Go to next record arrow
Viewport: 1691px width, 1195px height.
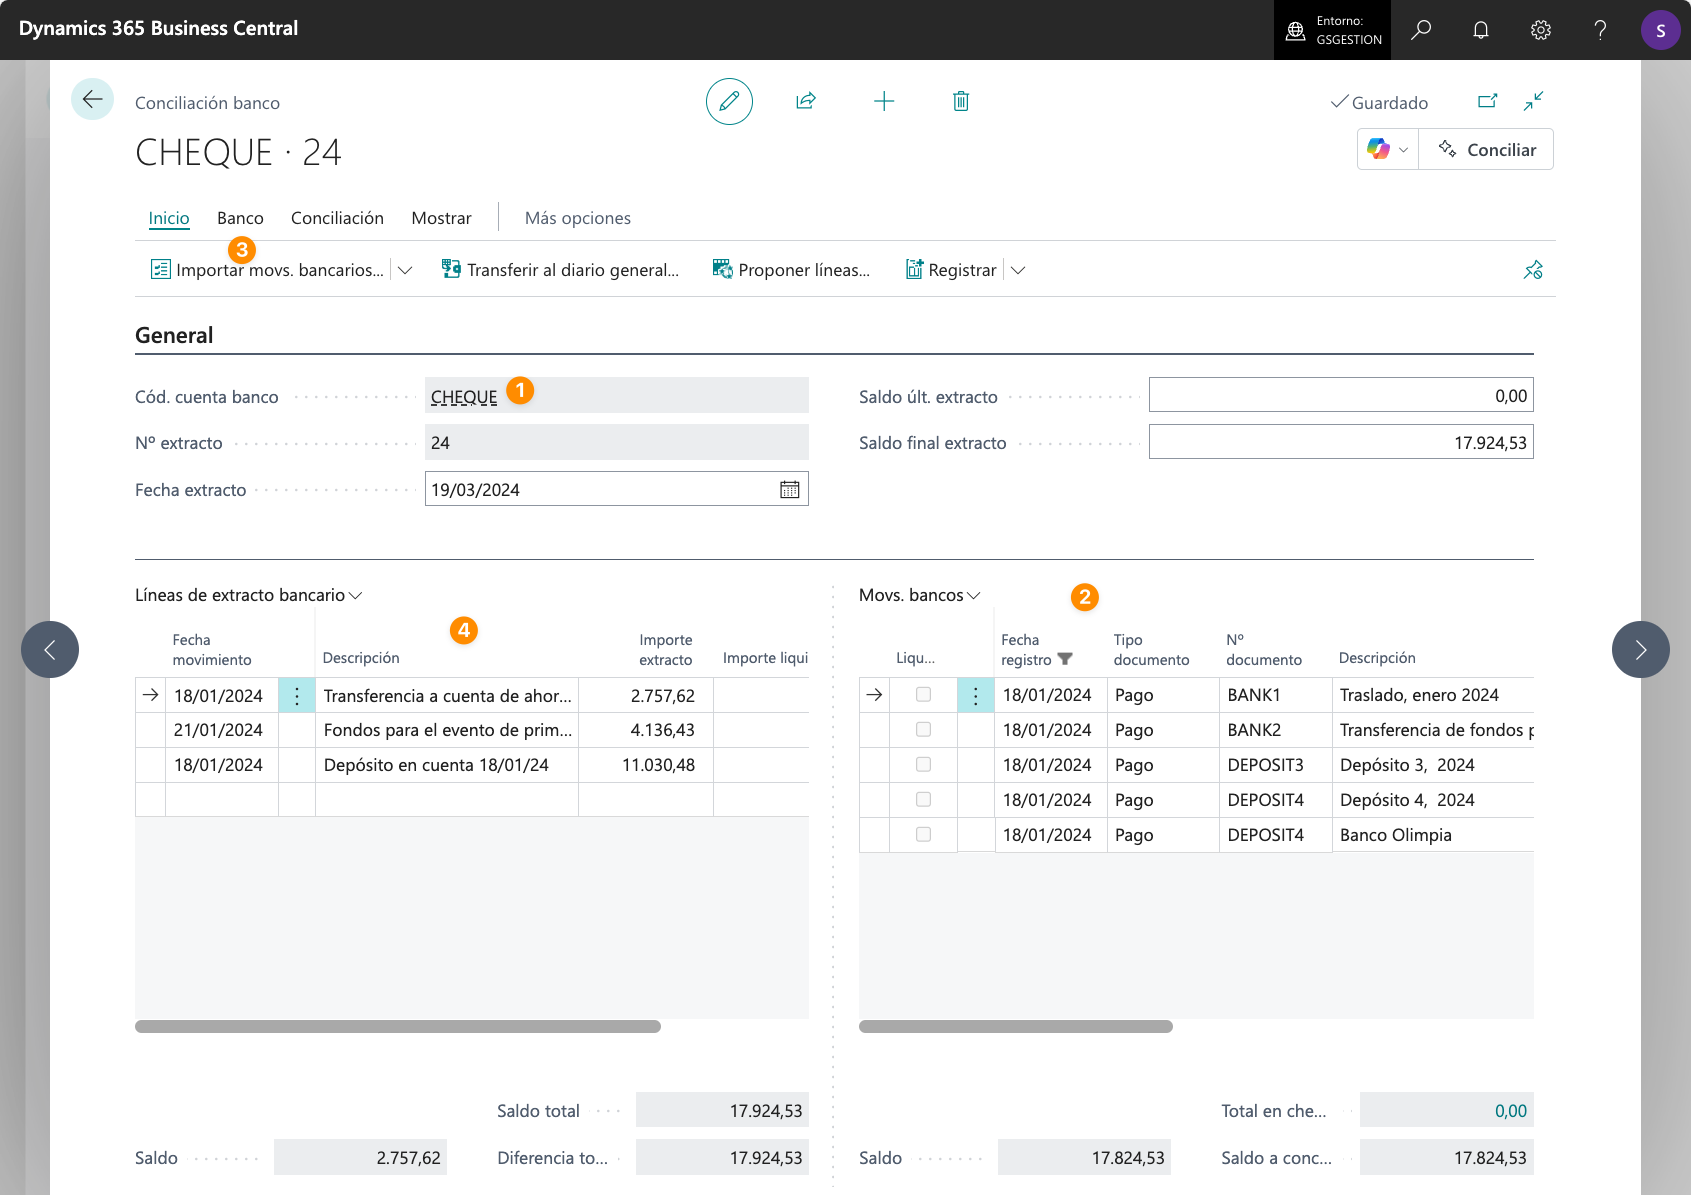(1641, 650)
